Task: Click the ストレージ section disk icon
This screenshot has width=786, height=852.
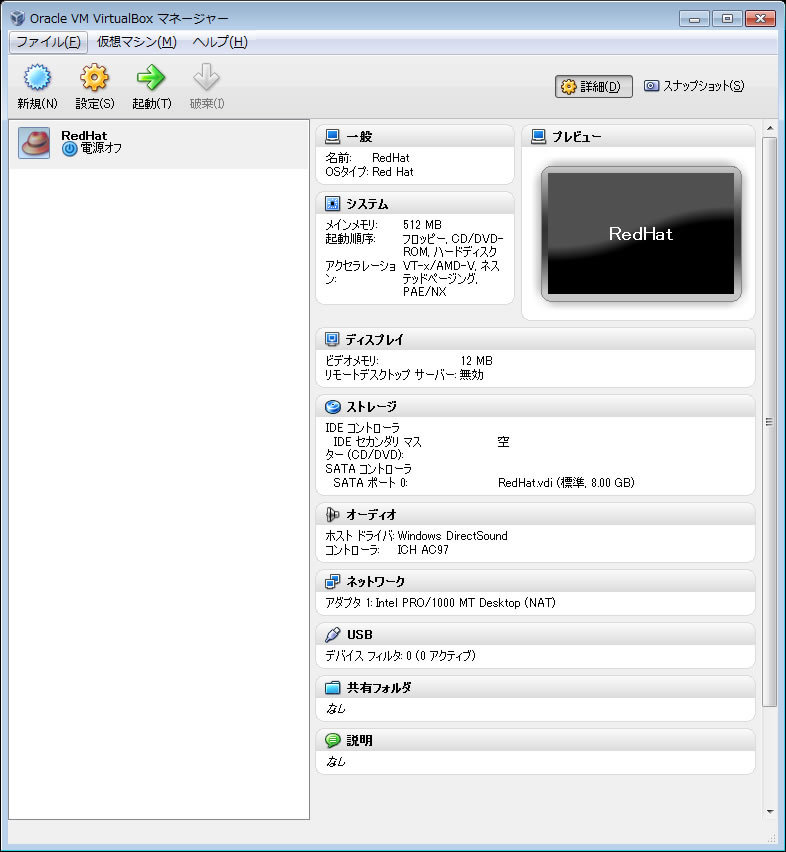Action: [333, 407]
